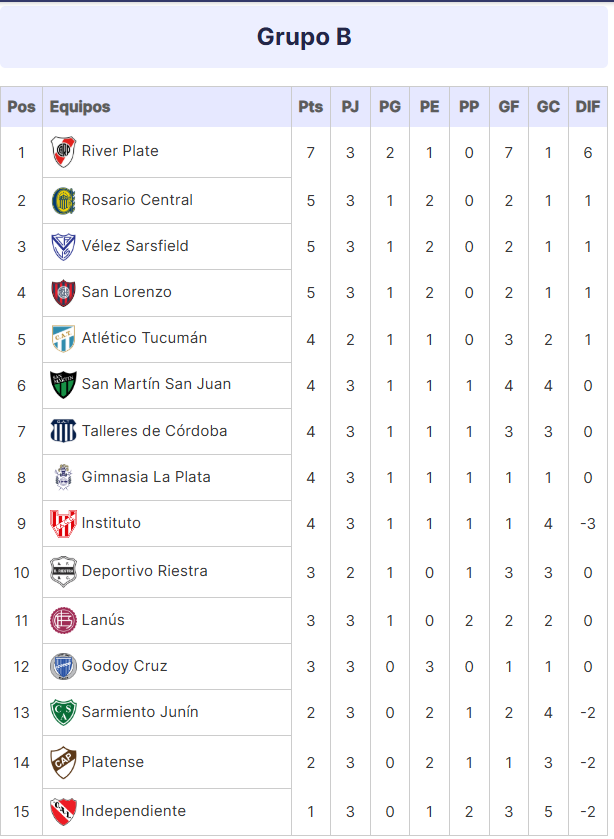Open the Godoy Cruz team name

124,666
